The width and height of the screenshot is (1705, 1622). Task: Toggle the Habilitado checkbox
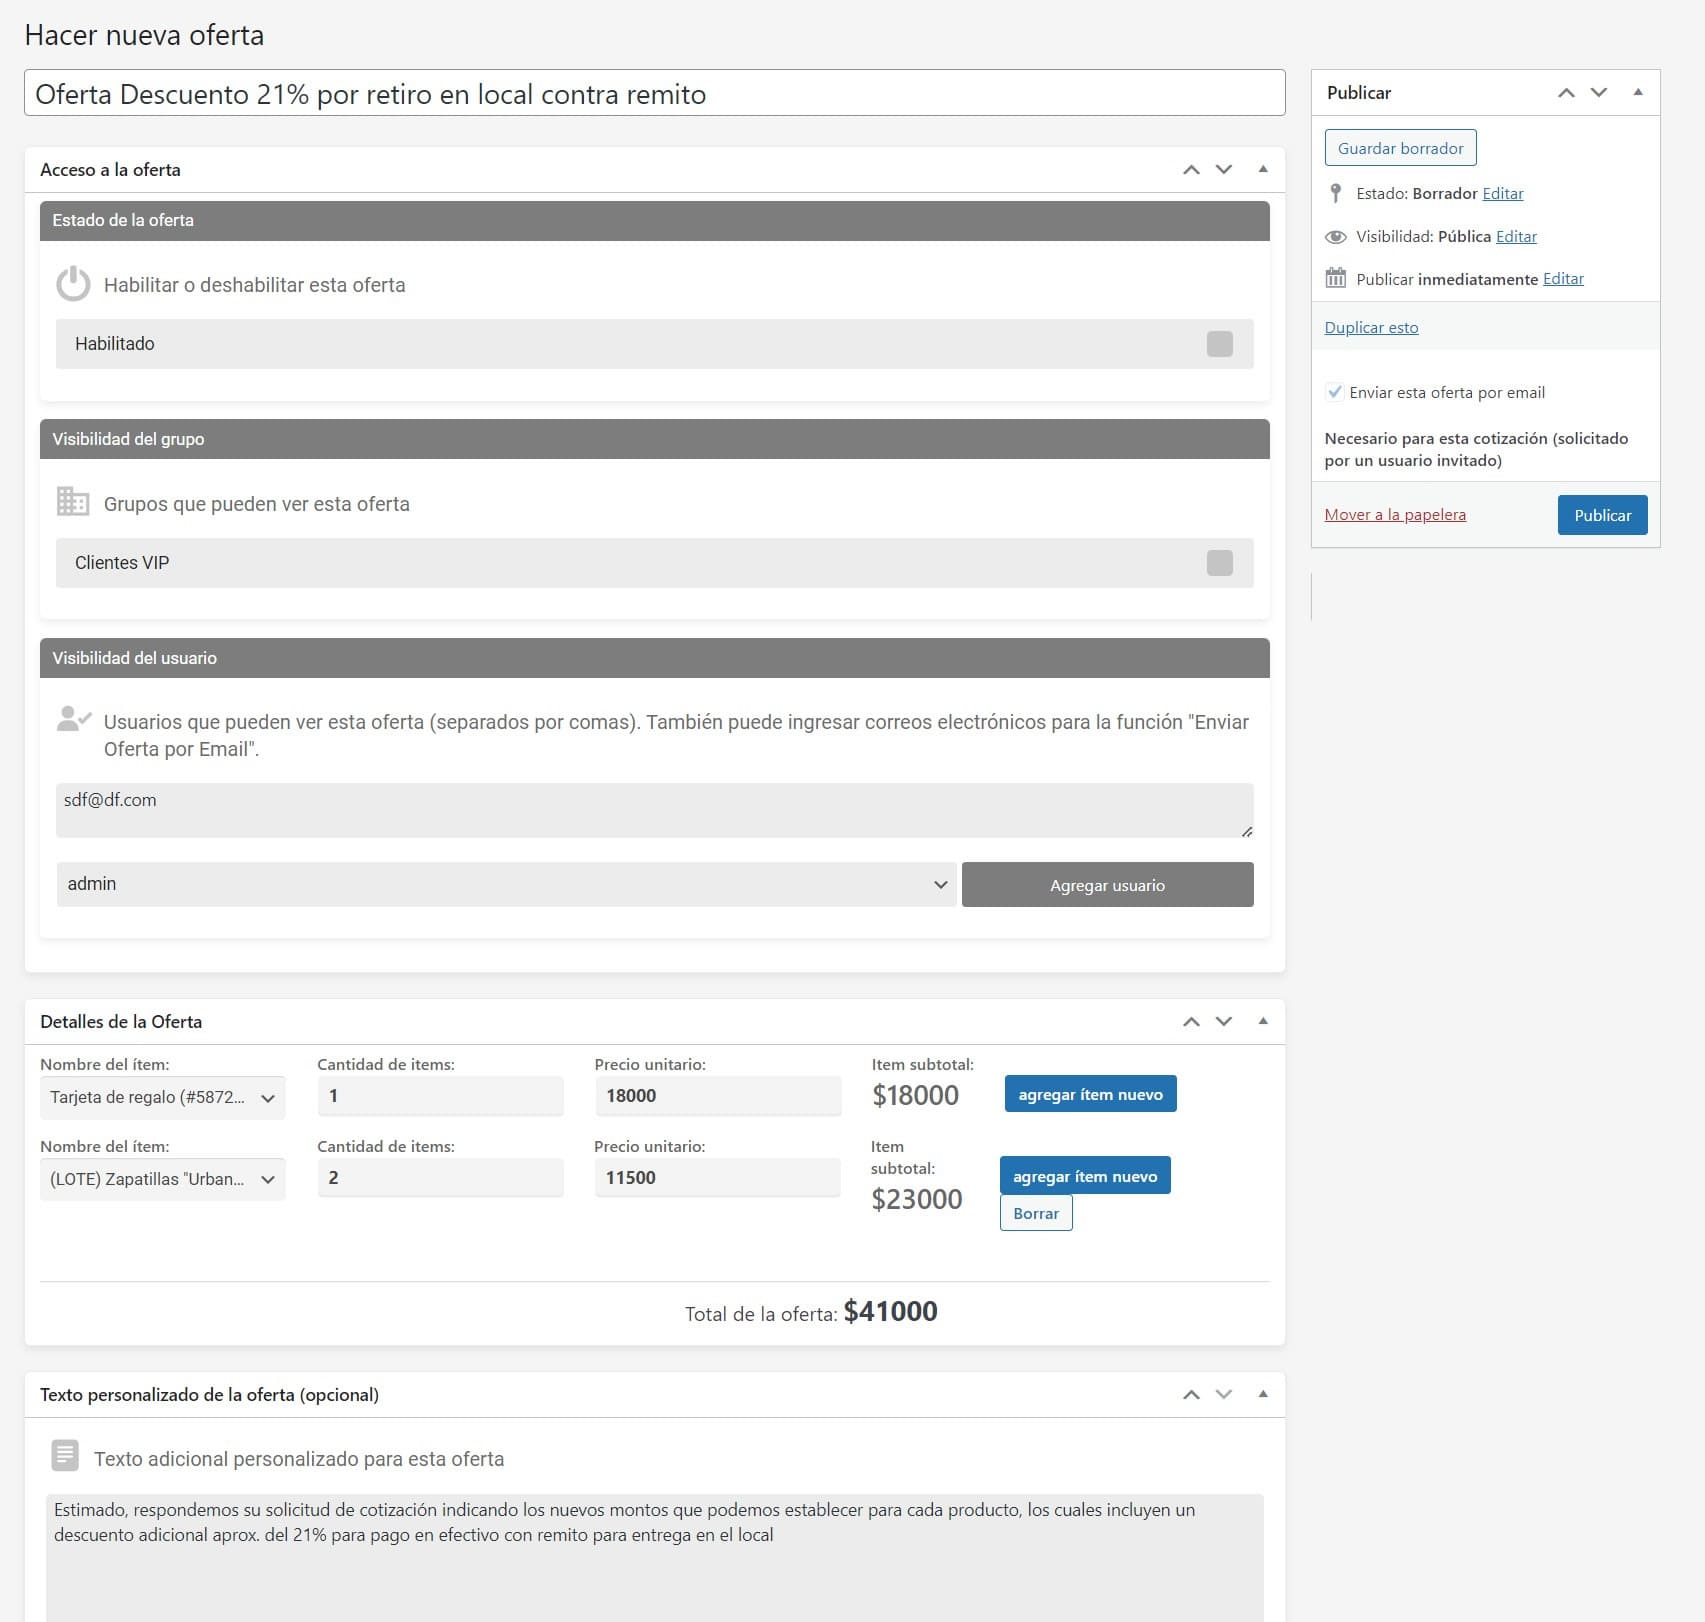point(1219,344)
